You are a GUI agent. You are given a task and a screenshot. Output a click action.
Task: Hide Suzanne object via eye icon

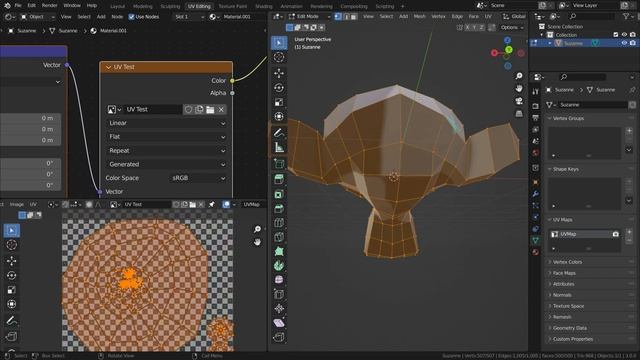[624, 43]
